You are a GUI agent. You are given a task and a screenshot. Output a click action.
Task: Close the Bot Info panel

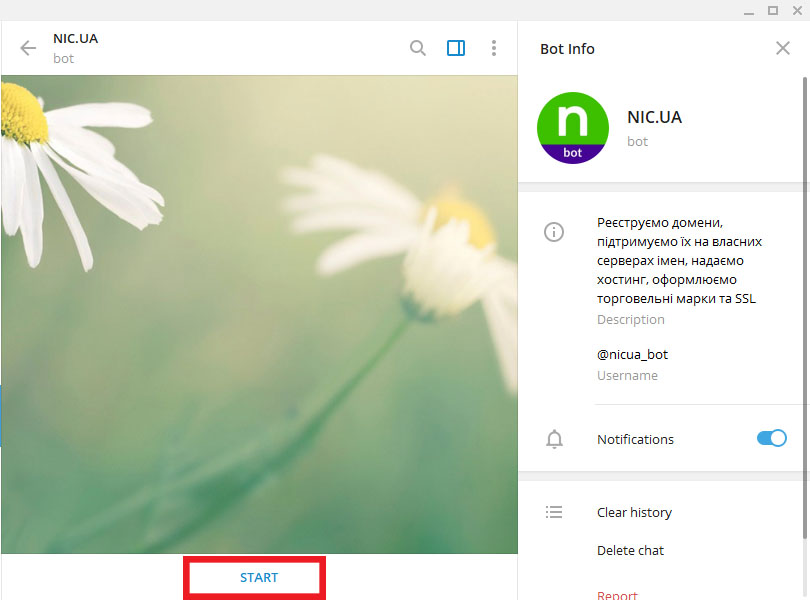pyautogui.click(x=783, y=48)
